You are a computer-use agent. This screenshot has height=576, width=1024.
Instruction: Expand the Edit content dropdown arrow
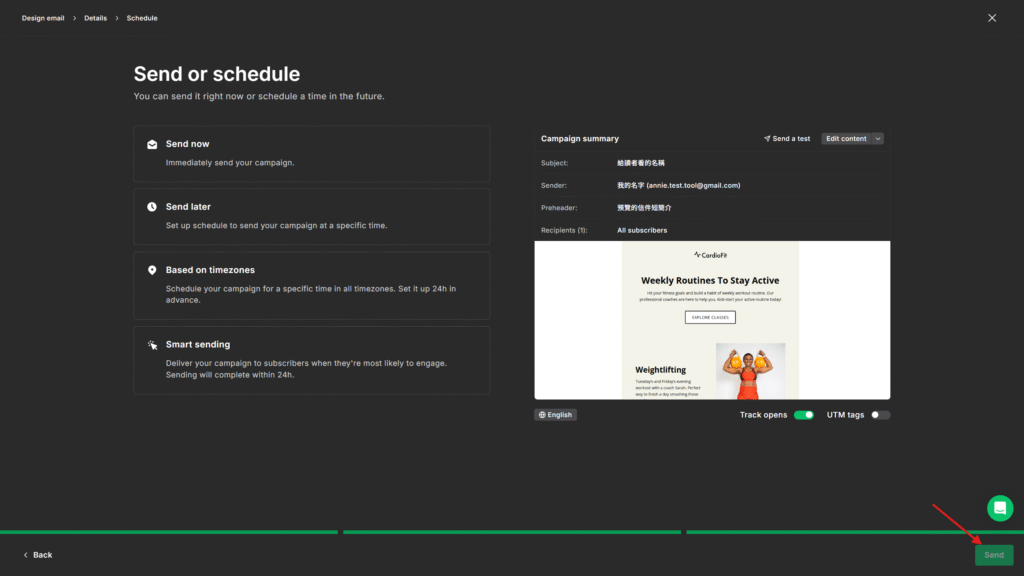pos(878,139)
